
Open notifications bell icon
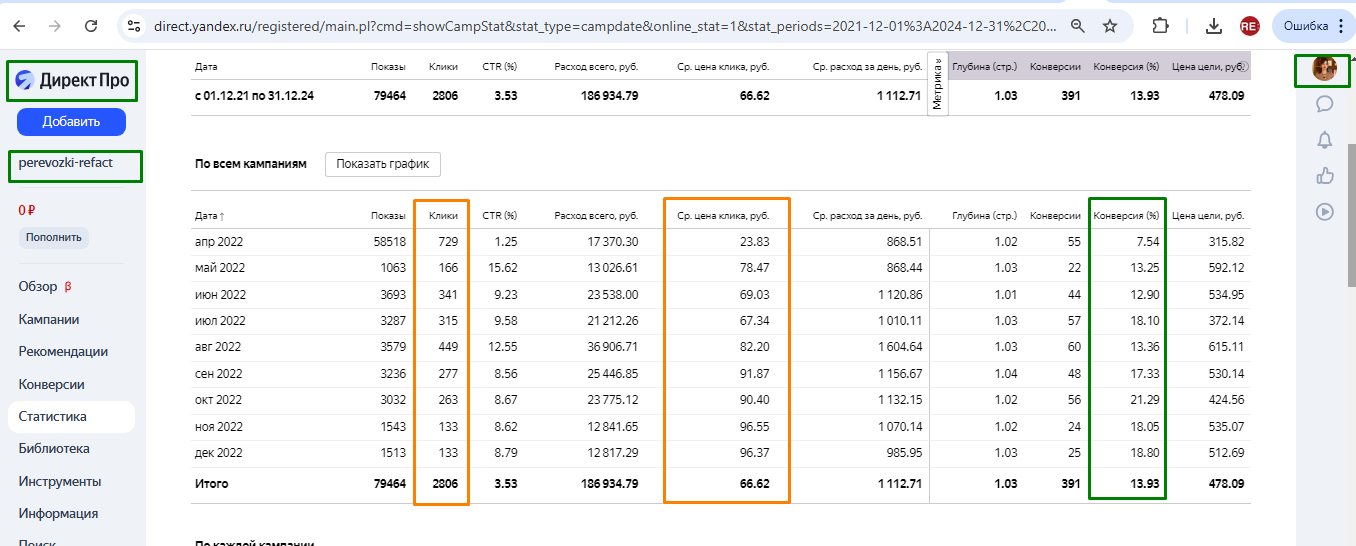(x=1325, y=140)
